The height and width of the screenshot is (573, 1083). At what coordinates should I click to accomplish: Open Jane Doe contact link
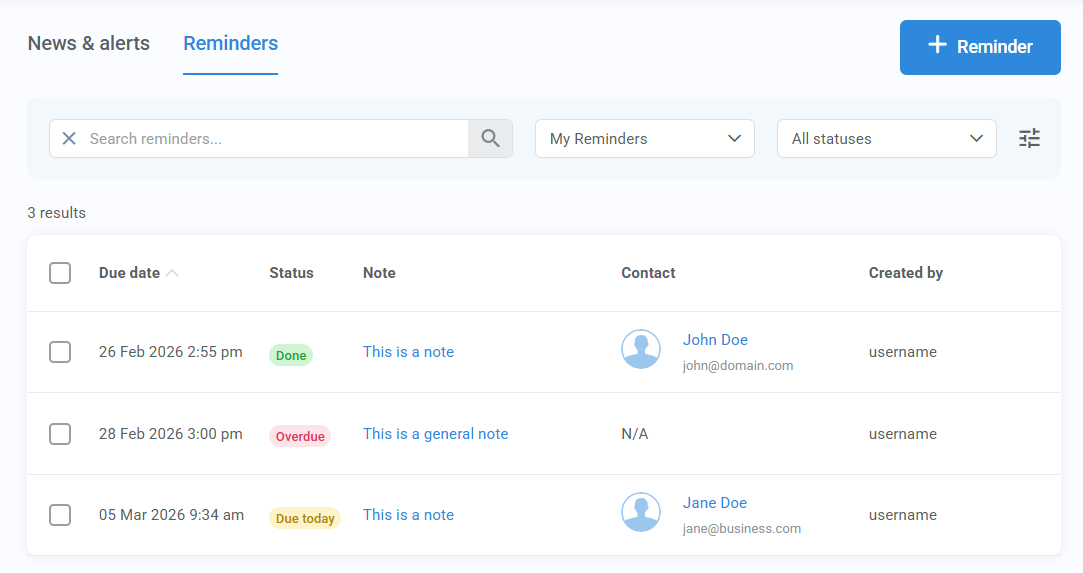pyautogui.click(x=715, y=503)
